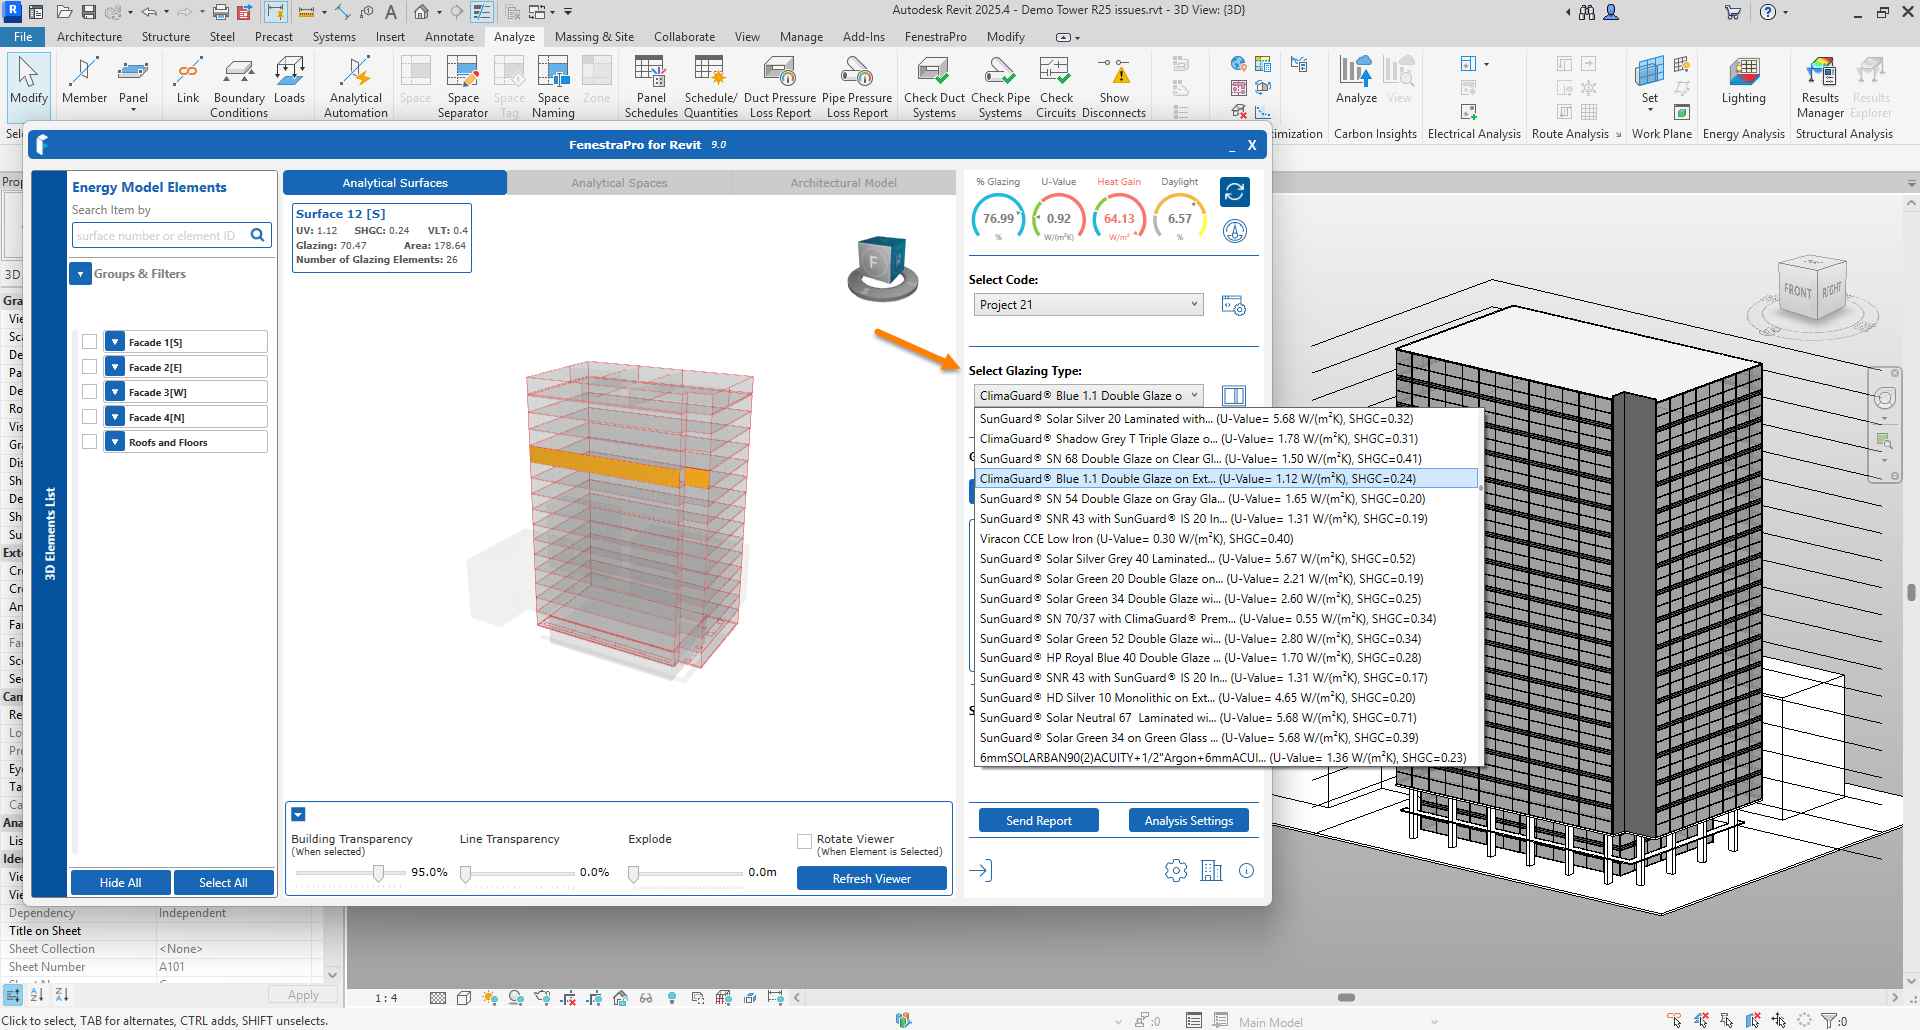
Task: Click the blue refresh icon beside the gauges
Action: (1235, 191)
